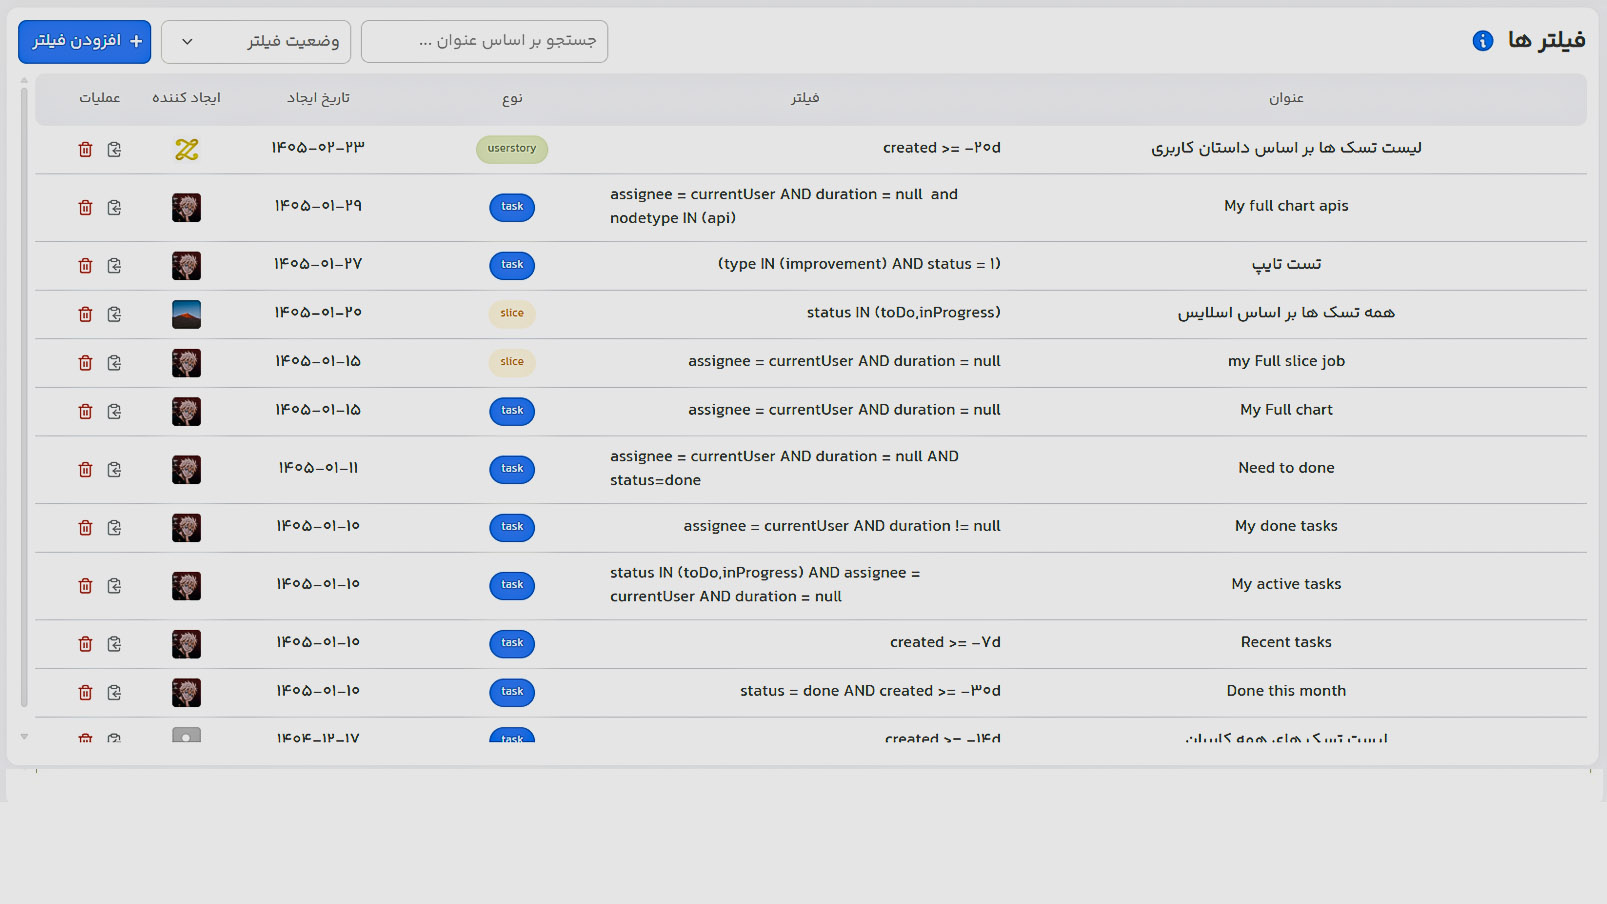Open the 'My Full chart' filter title
This screenshot has height=904, width=1607.
tap(1286, 410)
